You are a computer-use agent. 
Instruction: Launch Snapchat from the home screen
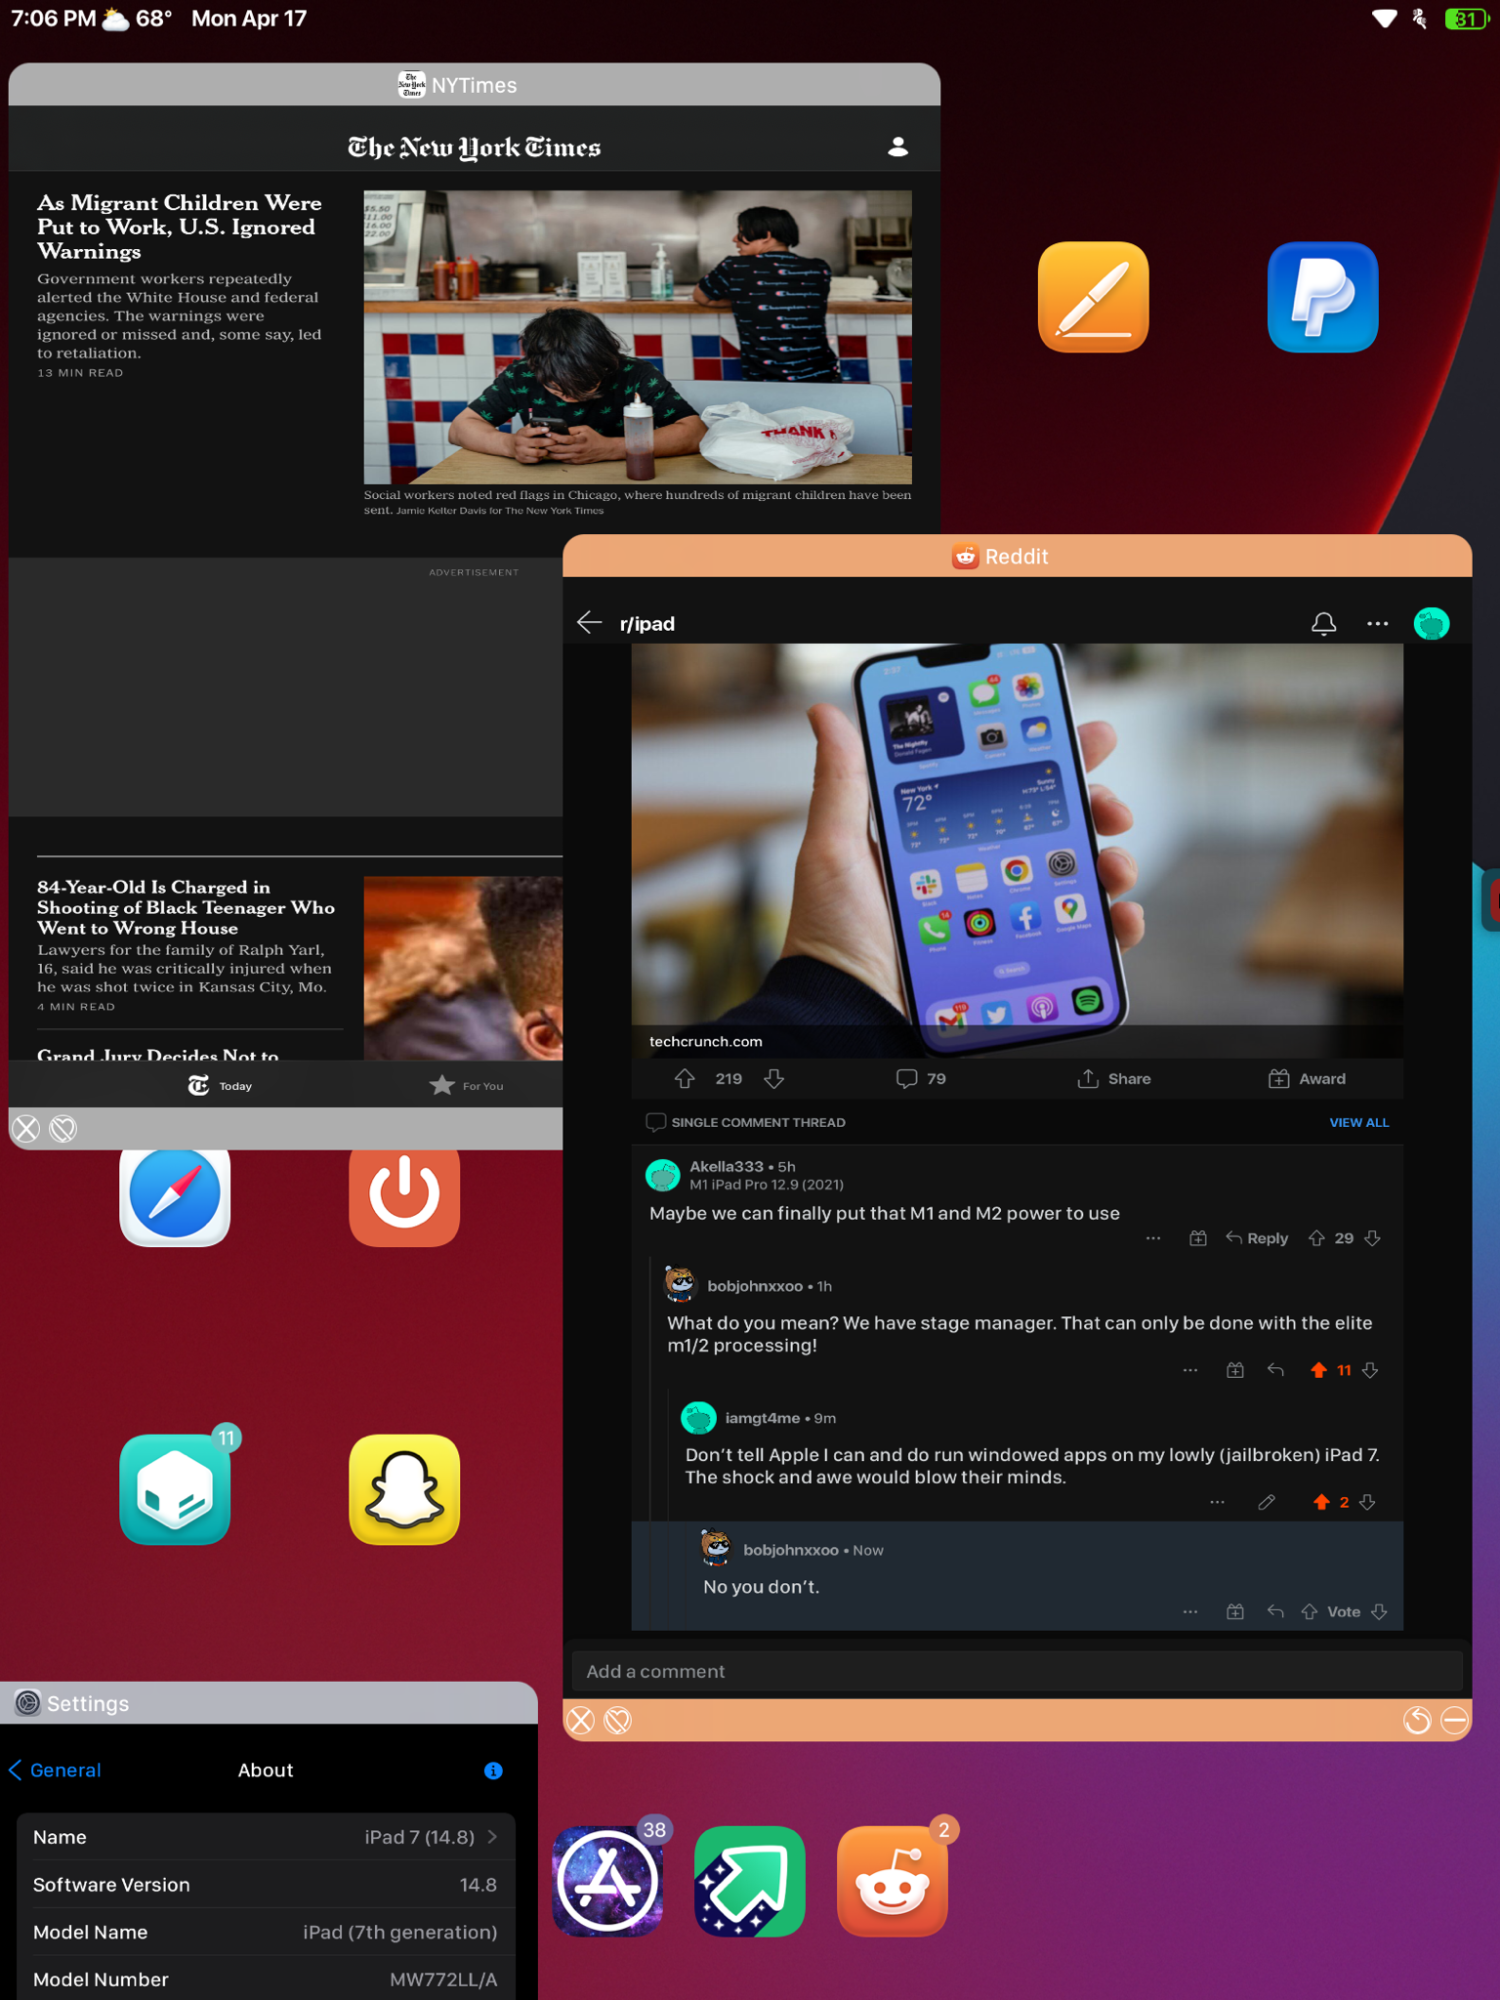coord(404,1489)
